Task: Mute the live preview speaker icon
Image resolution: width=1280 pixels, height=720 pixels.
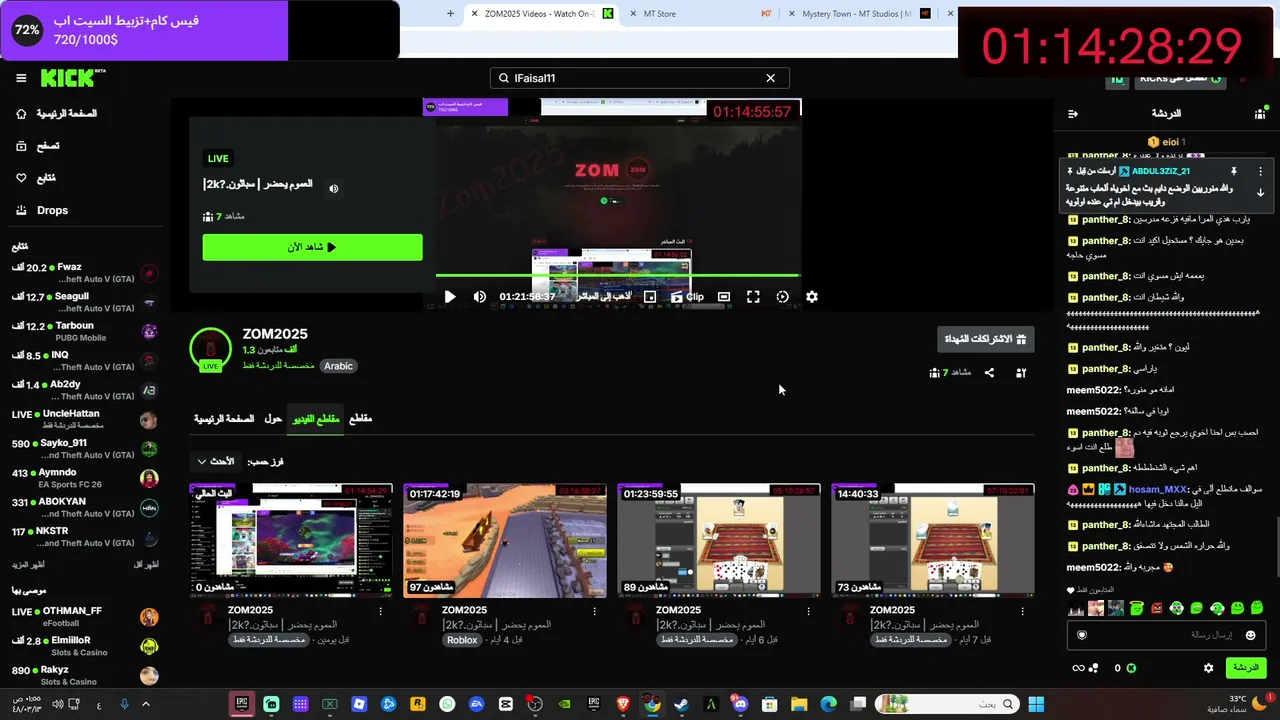Action: [334, 188]
